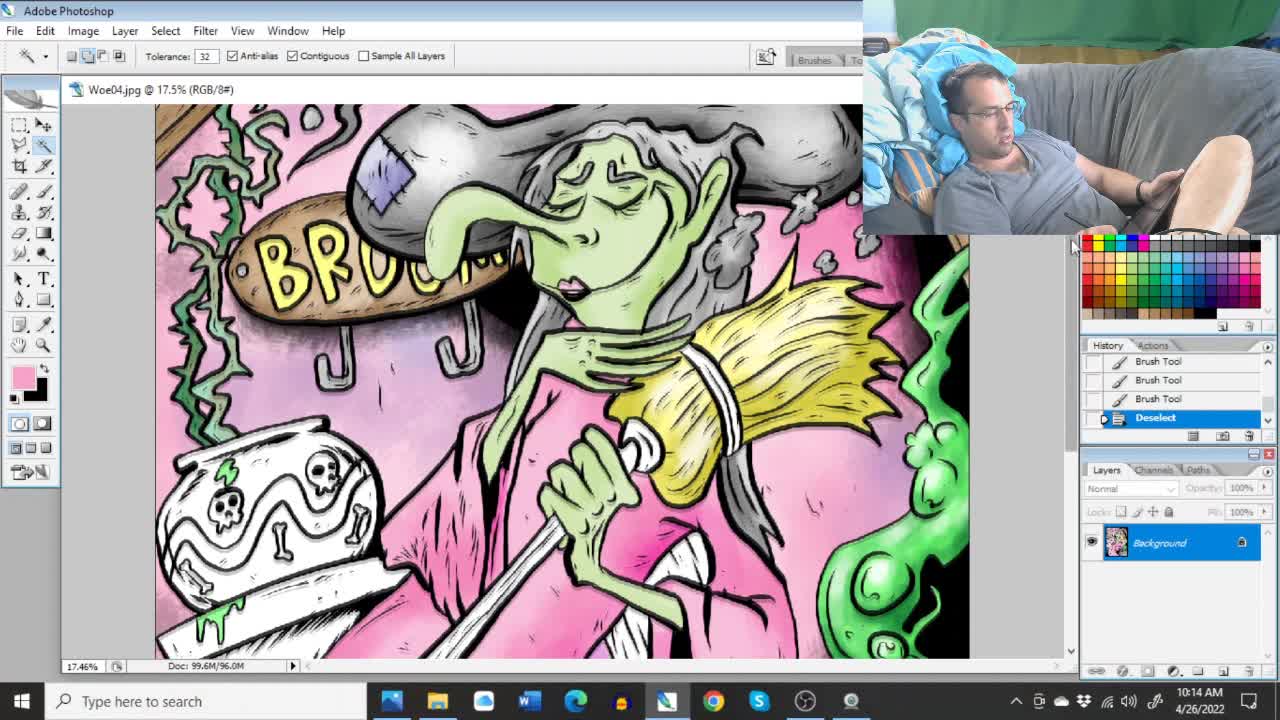Select the Type tool

(43, 280)
